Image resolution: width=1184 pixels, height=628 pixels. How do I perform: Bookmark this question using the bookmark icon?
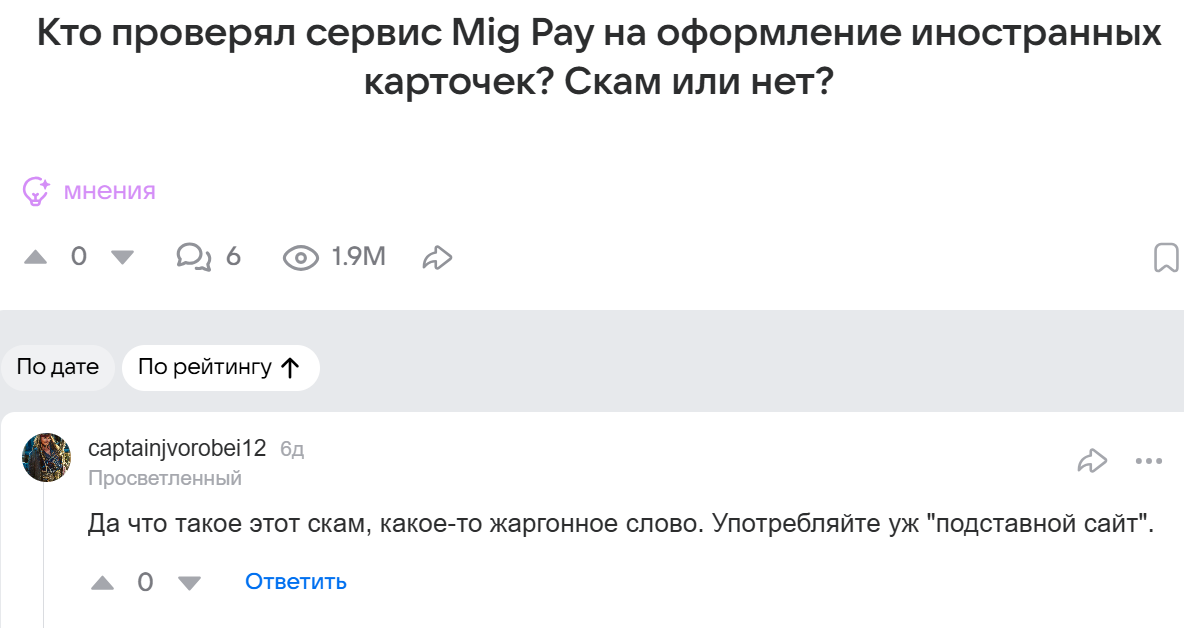click(1164, 257)
